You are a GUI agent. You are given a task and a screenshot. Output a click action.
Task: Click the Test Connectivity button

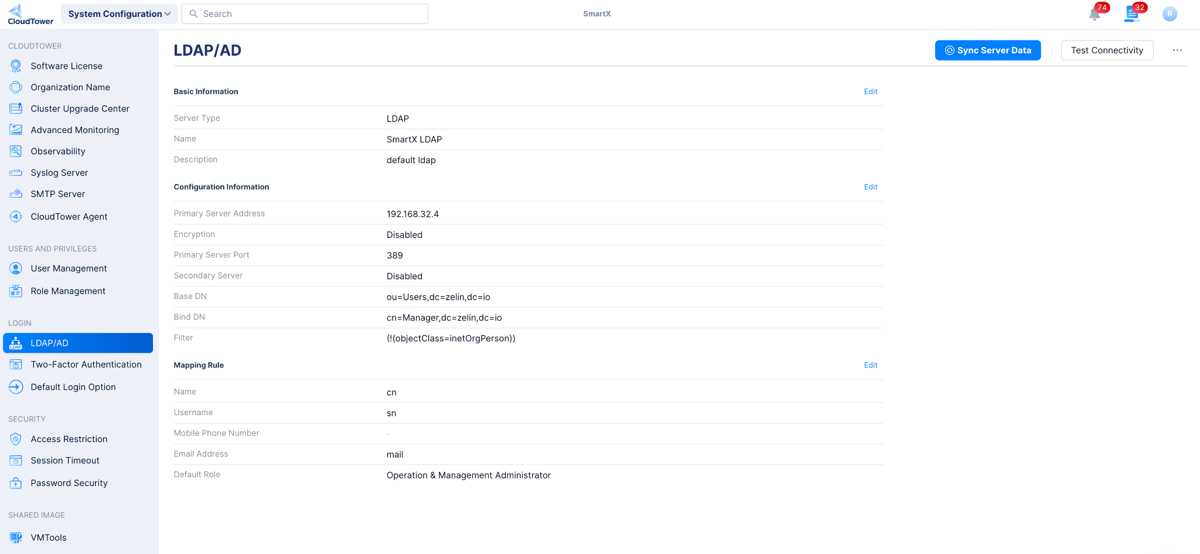pos(1107,50)
